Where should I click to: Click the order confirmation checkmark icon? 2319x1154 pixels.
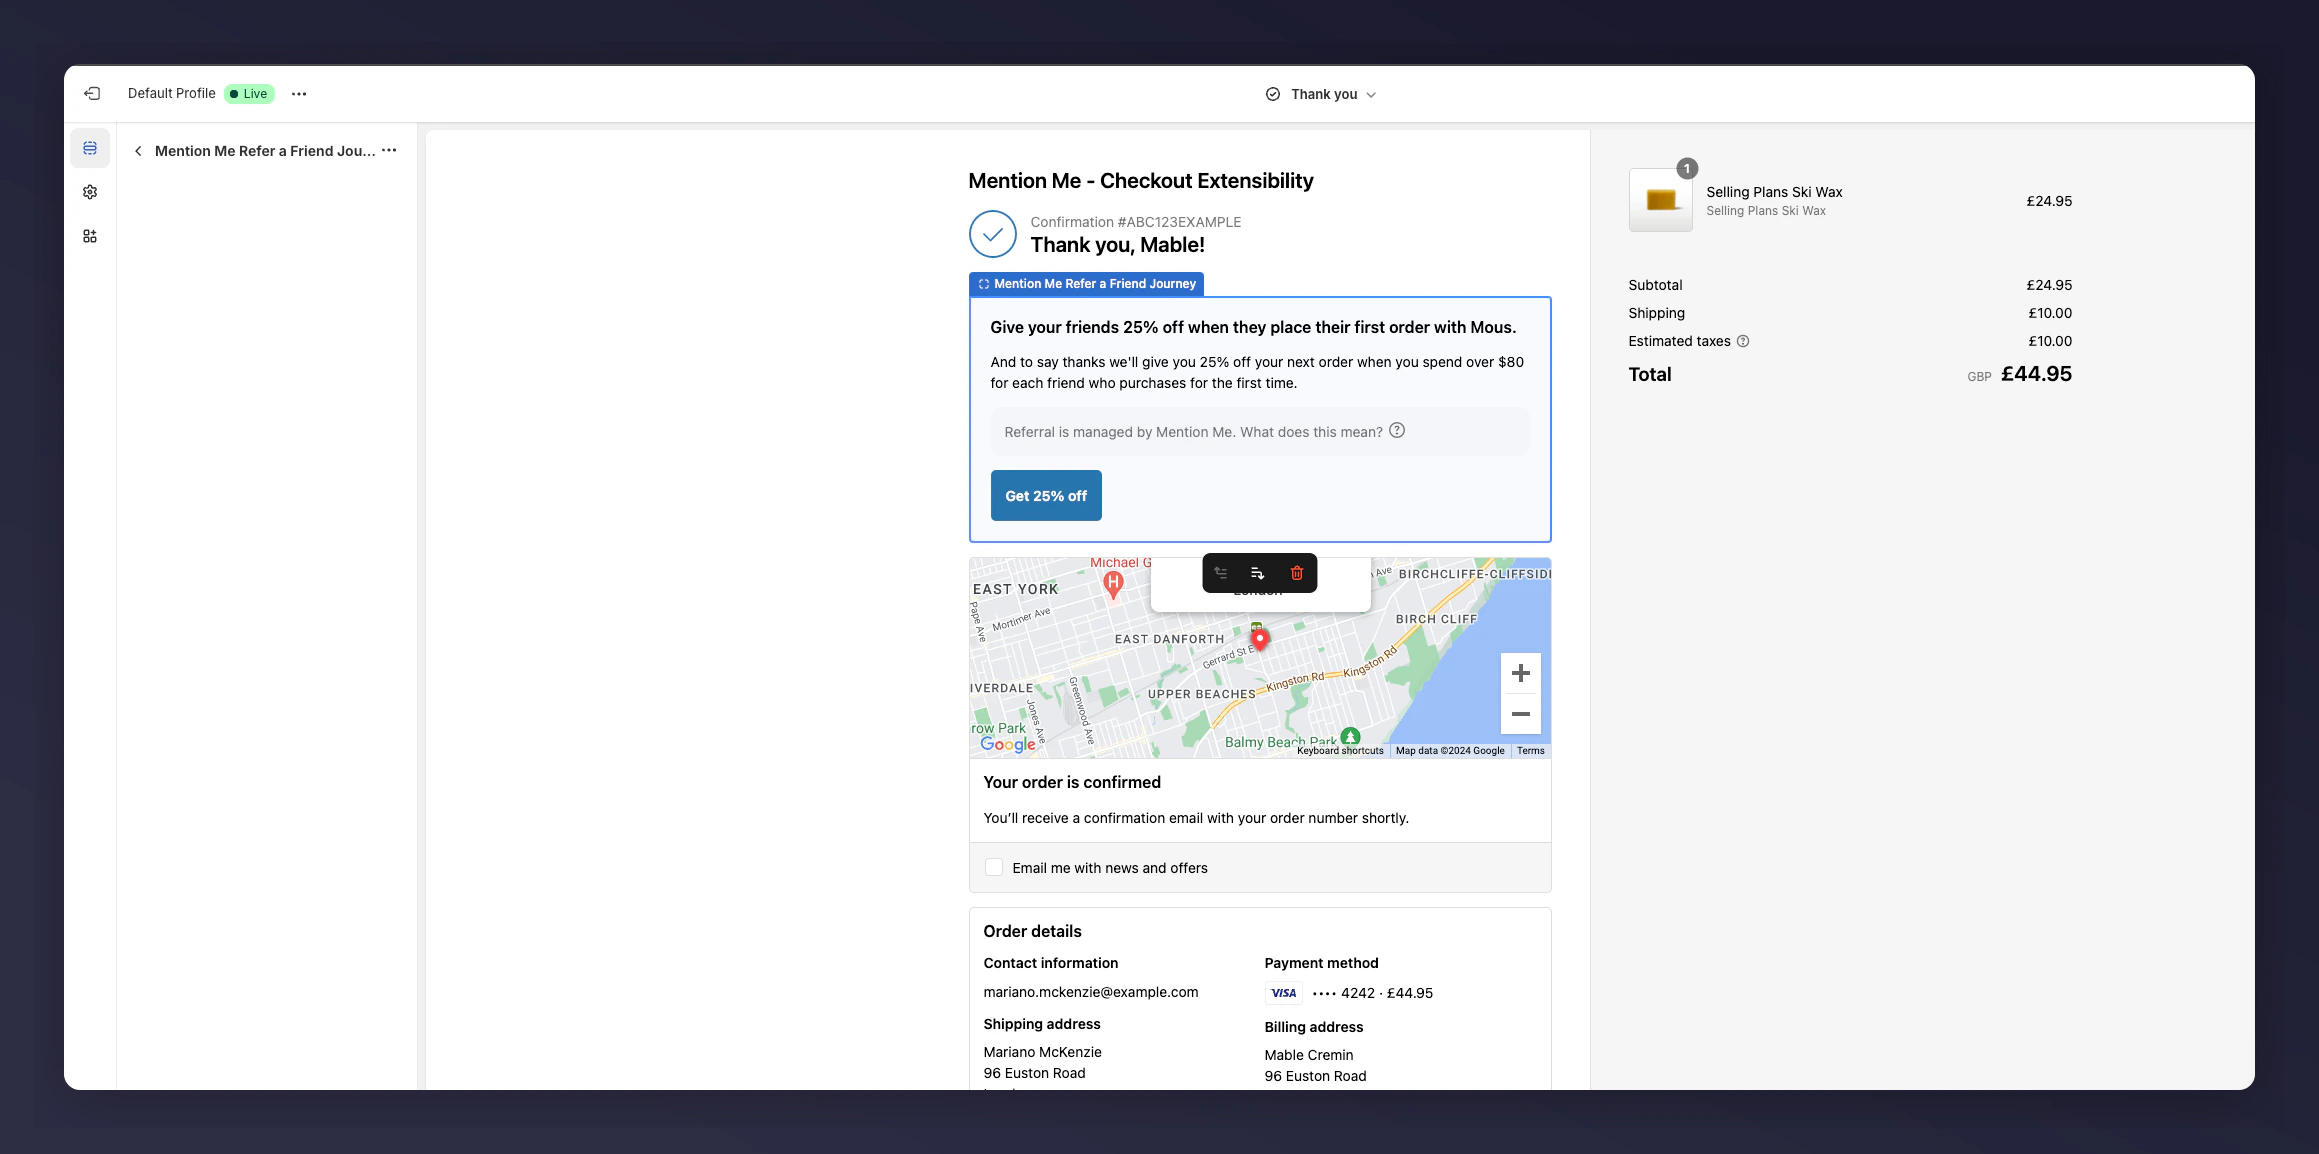pos(993,234)
